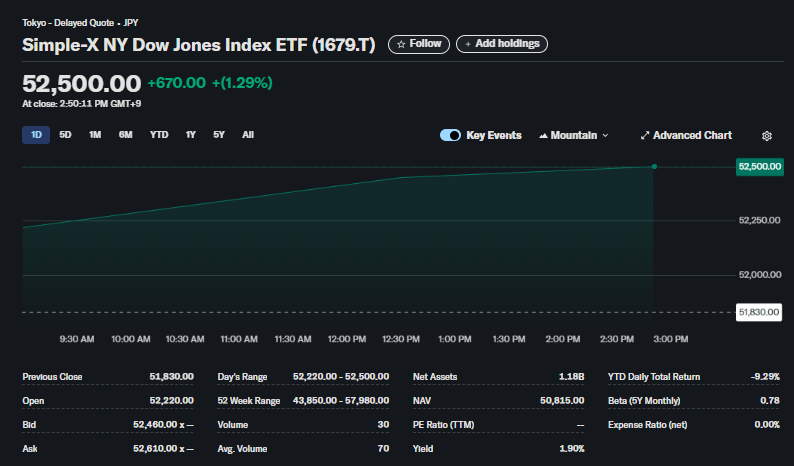The width and height of the screenshot is (794, 466).
Task: Toggle the Key Events switch
Action: (450, 135)
